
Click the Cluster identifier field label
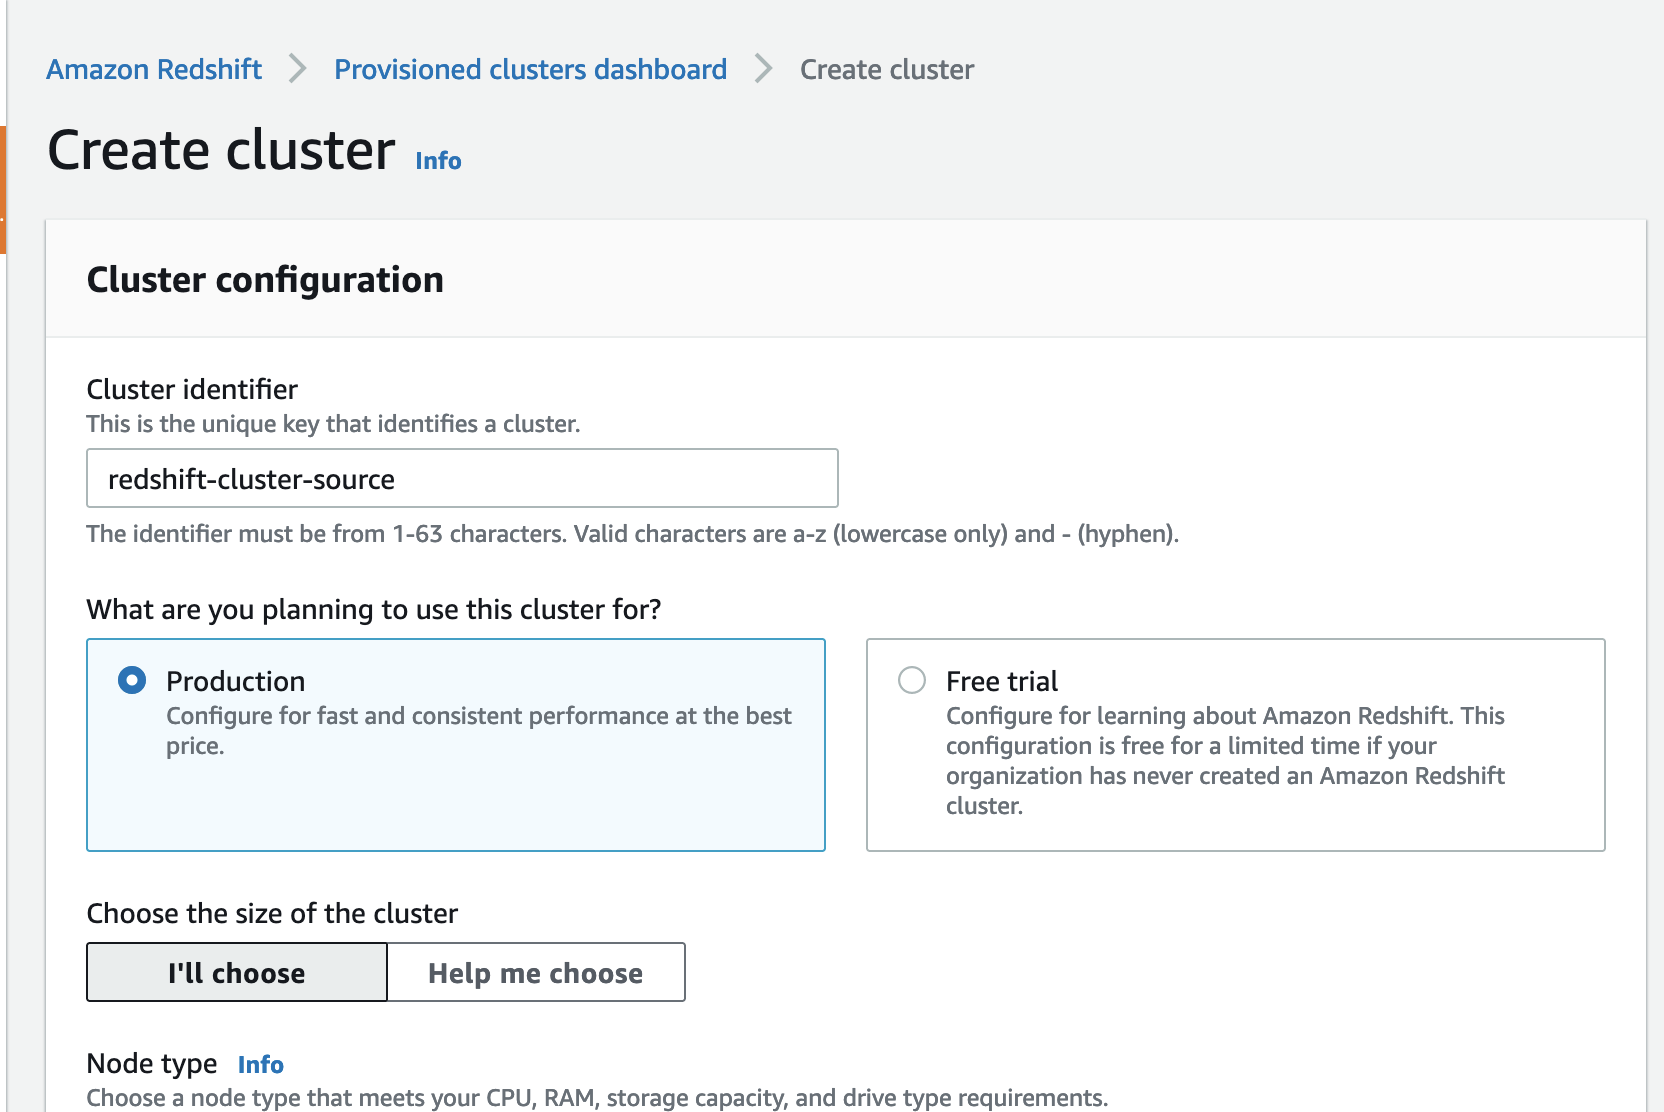(x=192, y=389)
